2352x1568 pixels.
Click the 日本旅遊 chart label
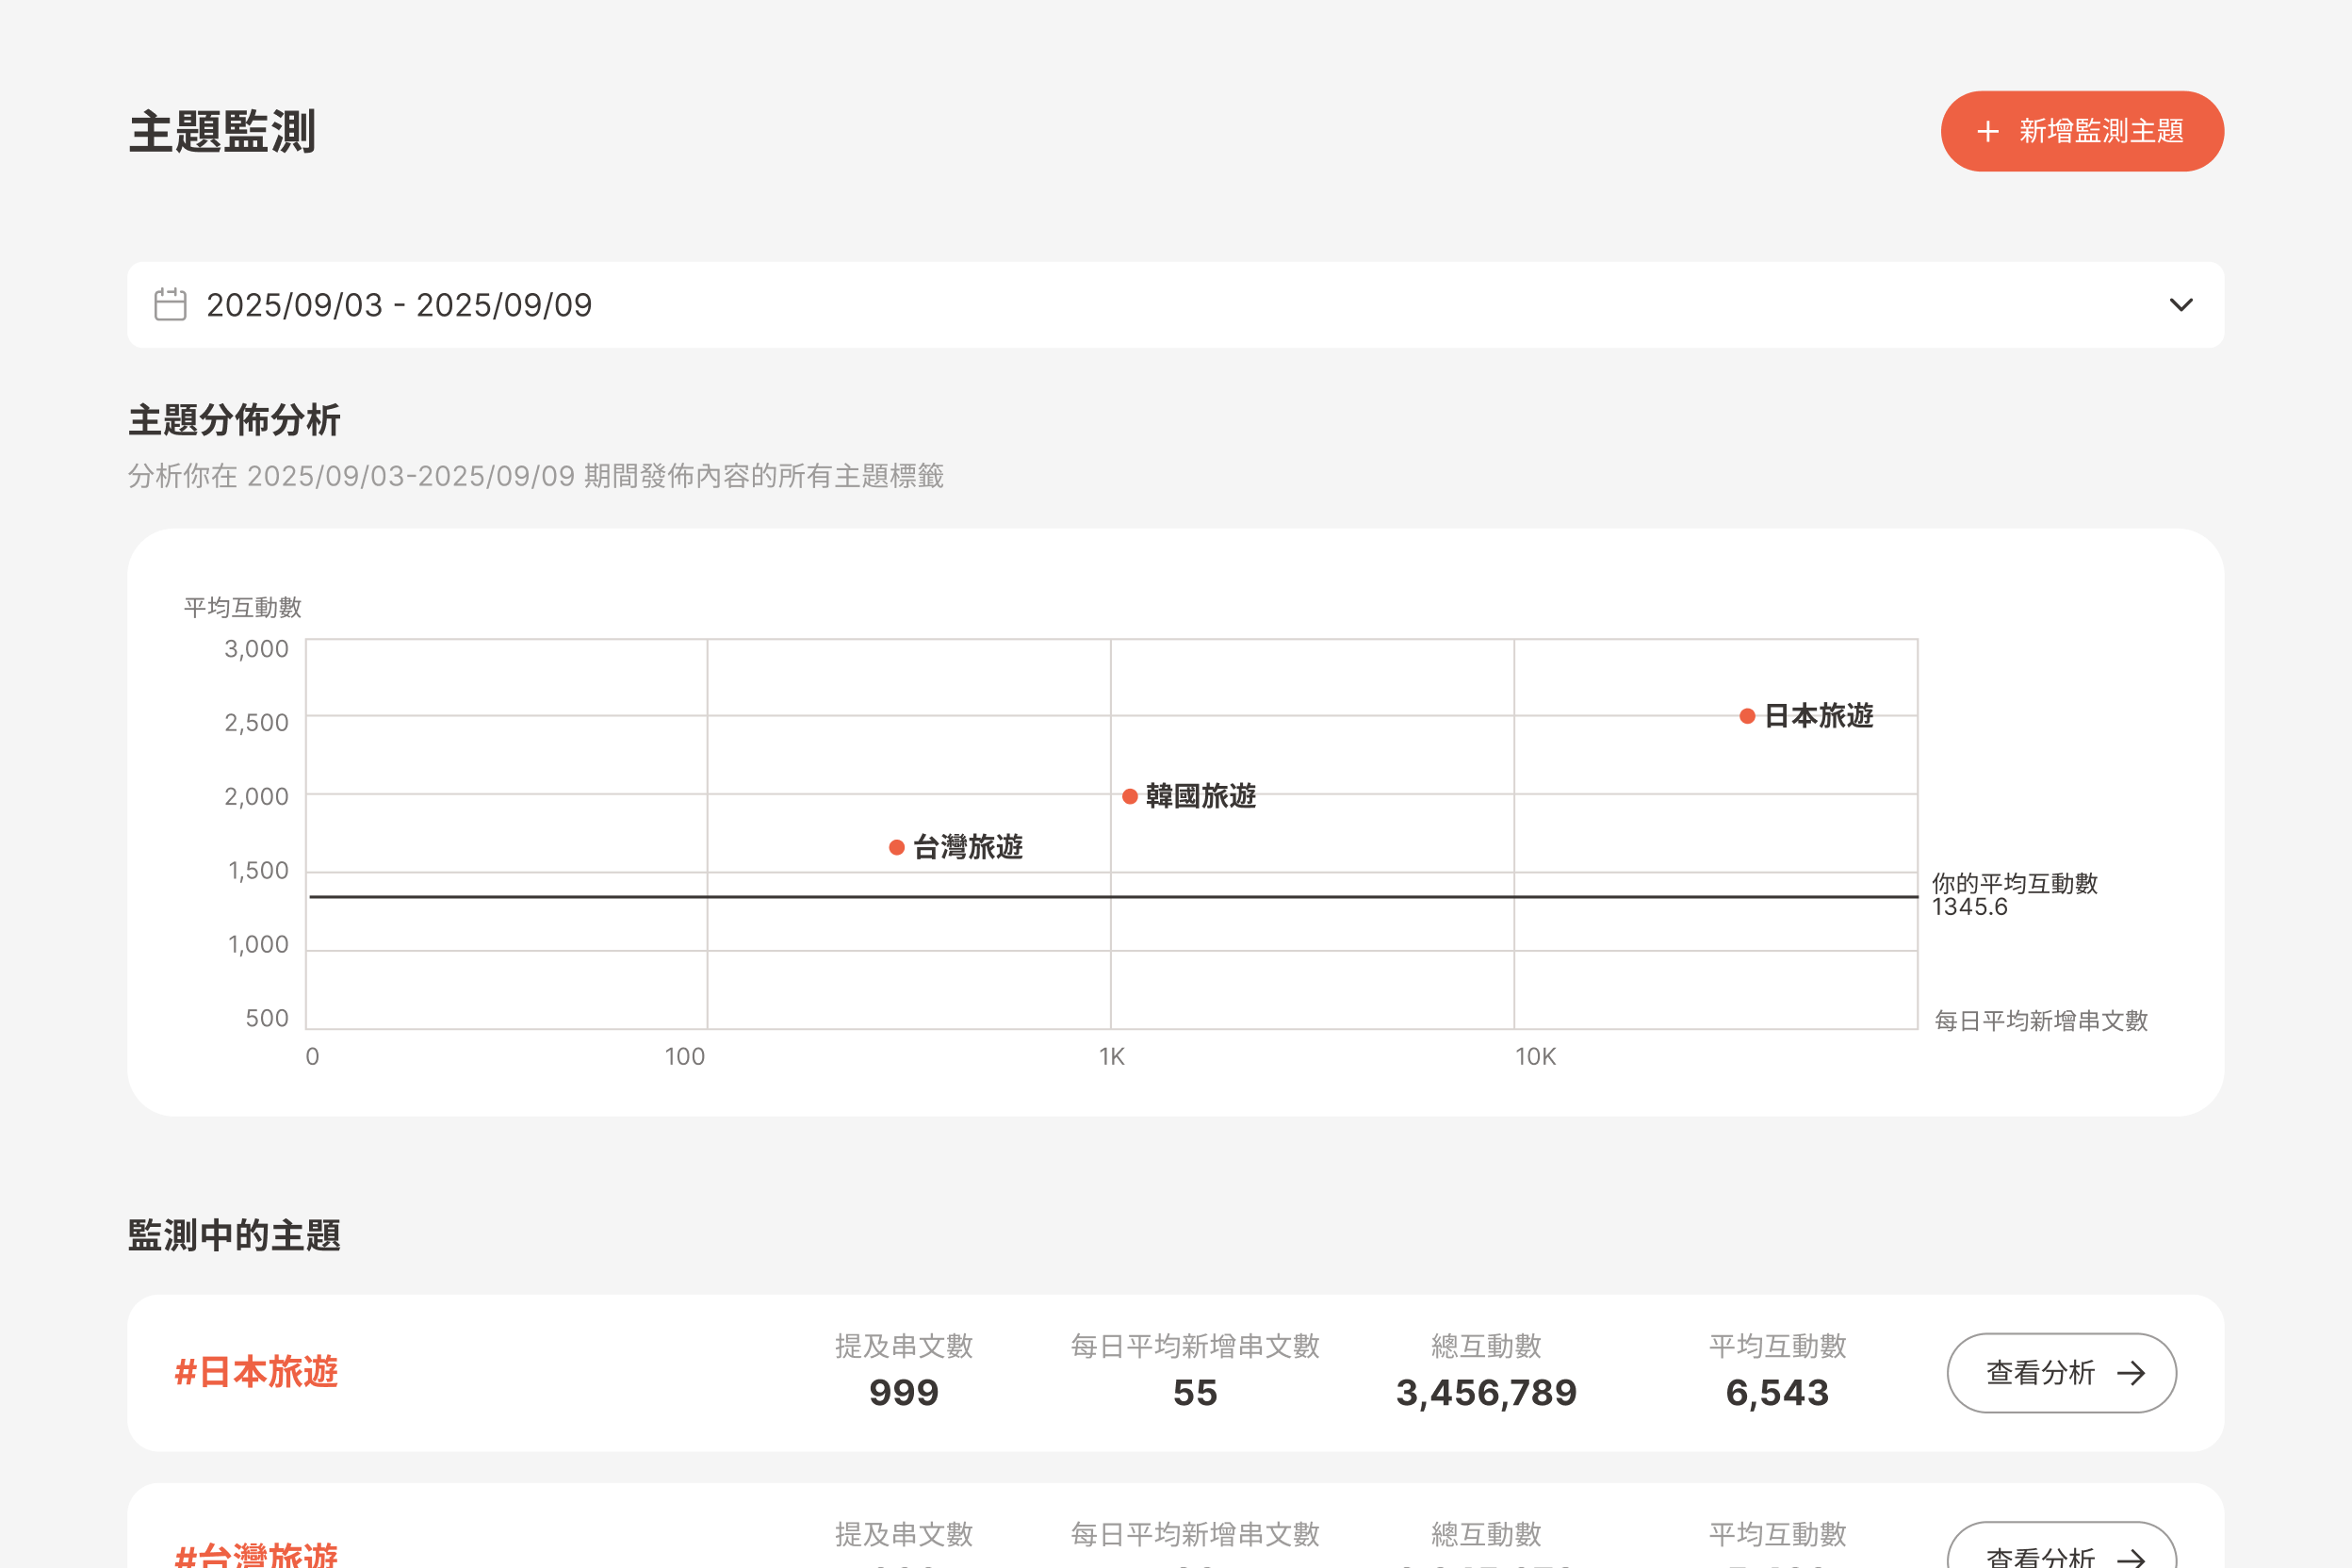click(x=1818, y=716)
